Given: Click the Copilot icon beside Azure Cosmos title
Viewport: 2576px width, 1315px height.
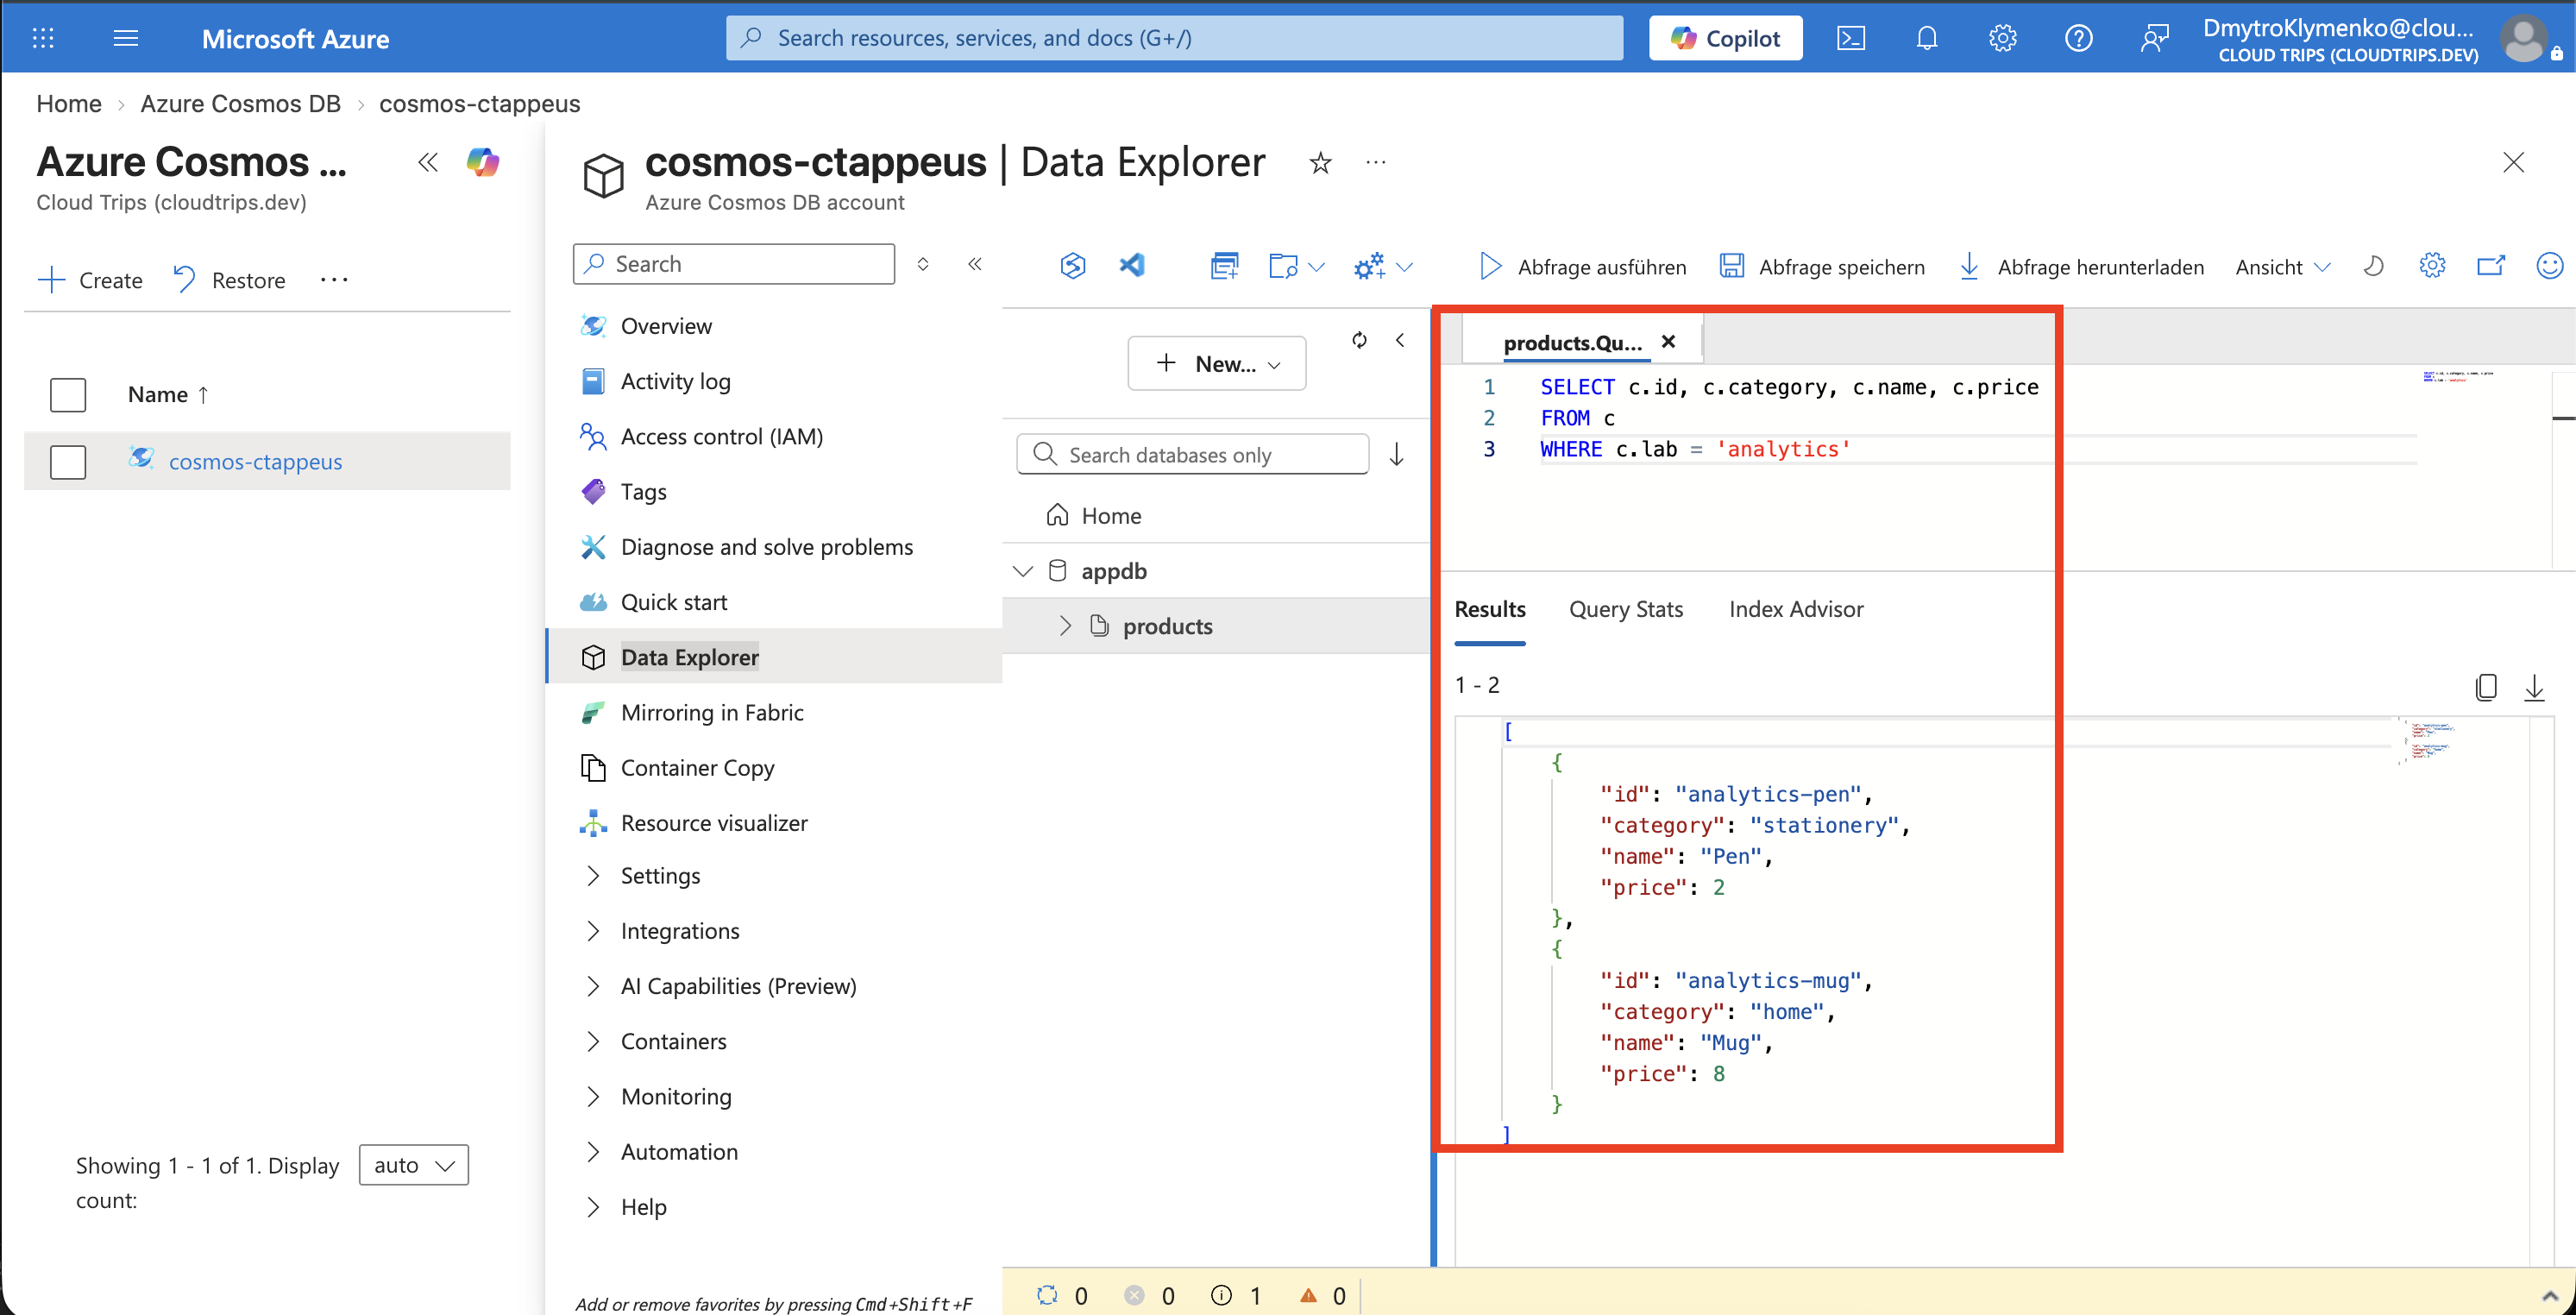Looking at the screenshot, I should coord(483,162).
